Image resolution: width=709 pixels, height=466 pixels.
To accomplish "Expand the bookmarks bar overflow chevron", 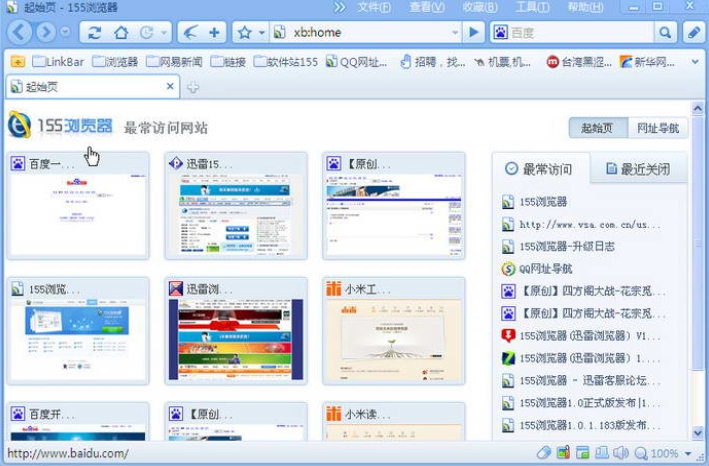I will pyautogui.click(x=695, y=61).
